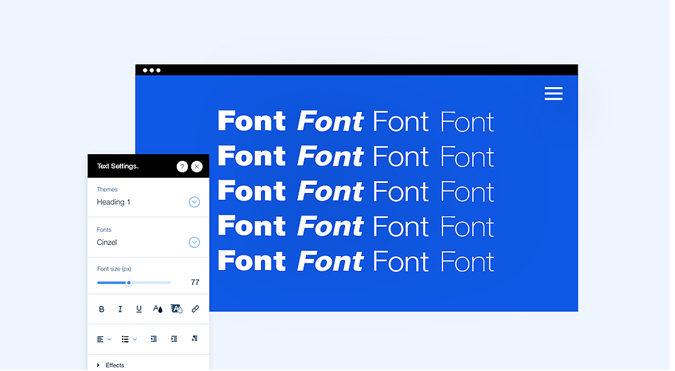The image size is (675, 371).
Task: Click the increase indent icon
Action: [174, 339]
